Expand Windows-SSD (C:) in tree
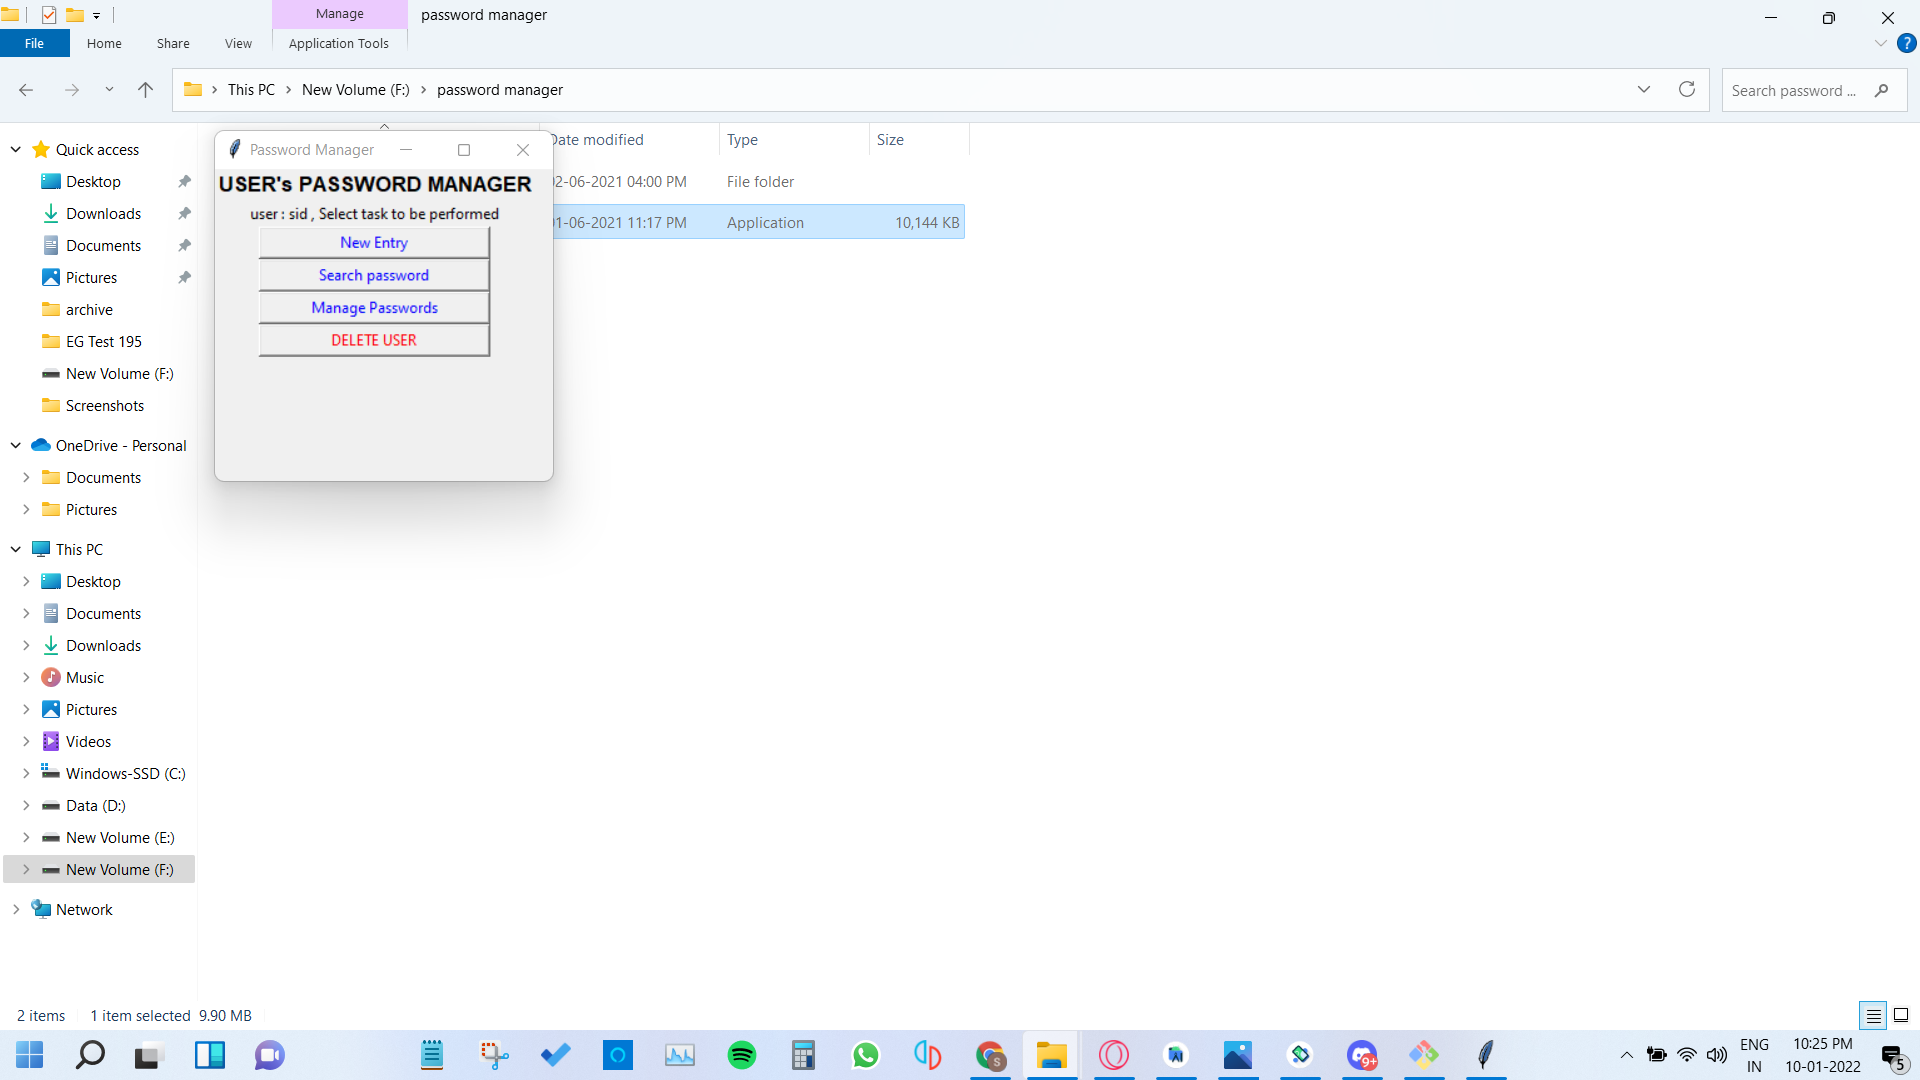The image size is (1920, 1080). point(26,774)
